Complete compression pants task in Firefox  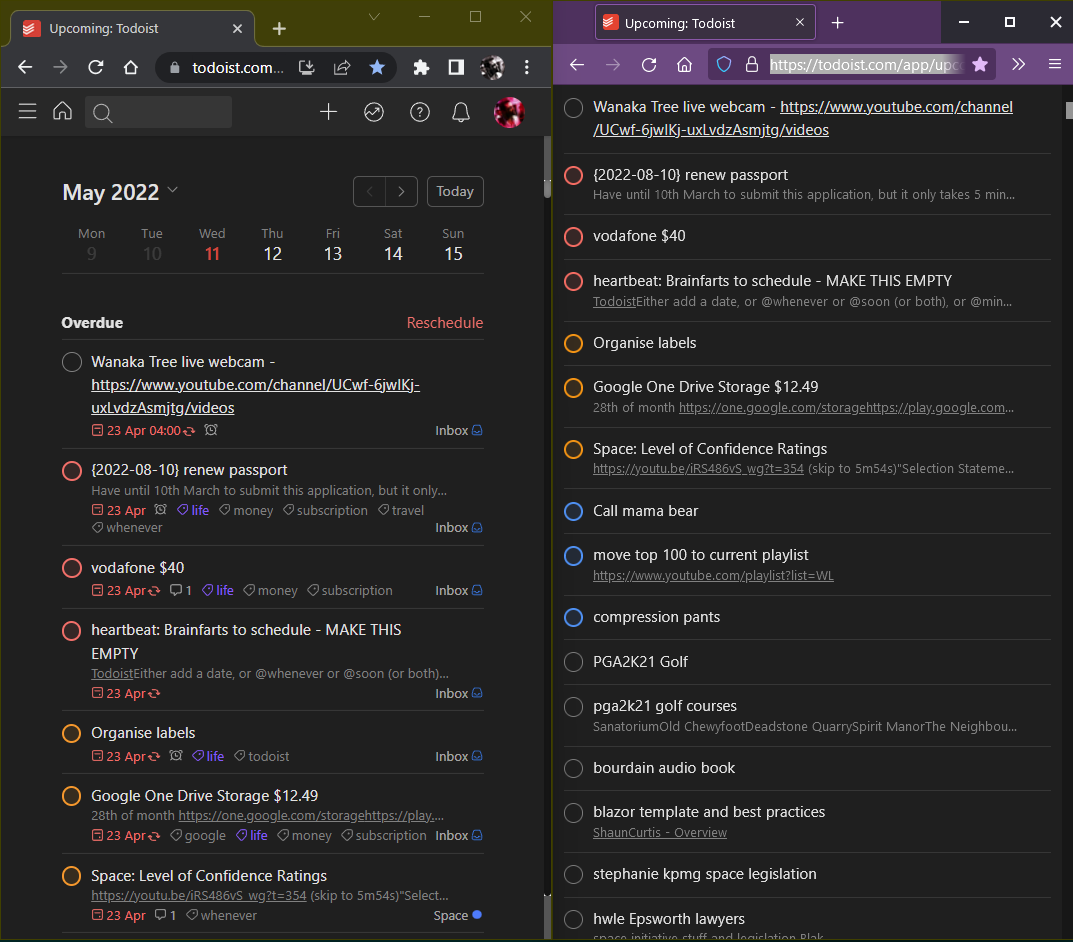point(573,617)
